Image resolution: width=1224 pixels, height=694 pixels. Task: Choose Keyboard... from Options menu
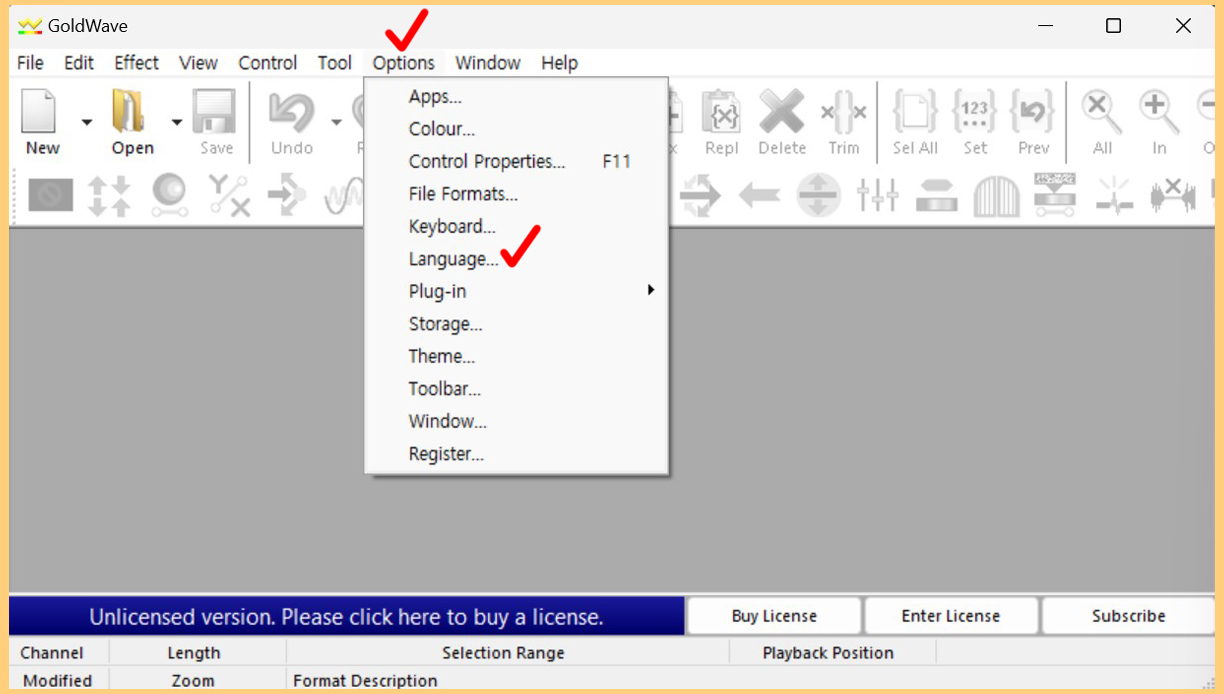pos(517,226)
